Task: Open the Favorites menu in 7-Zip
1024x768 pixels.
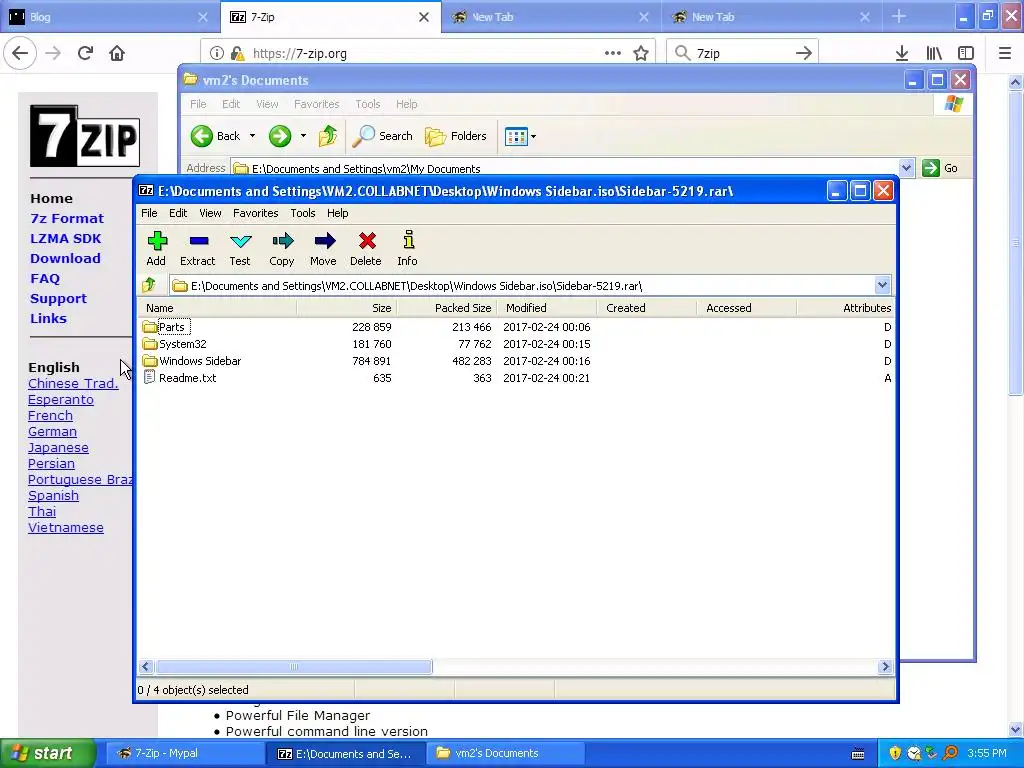Action: point(255,213)
